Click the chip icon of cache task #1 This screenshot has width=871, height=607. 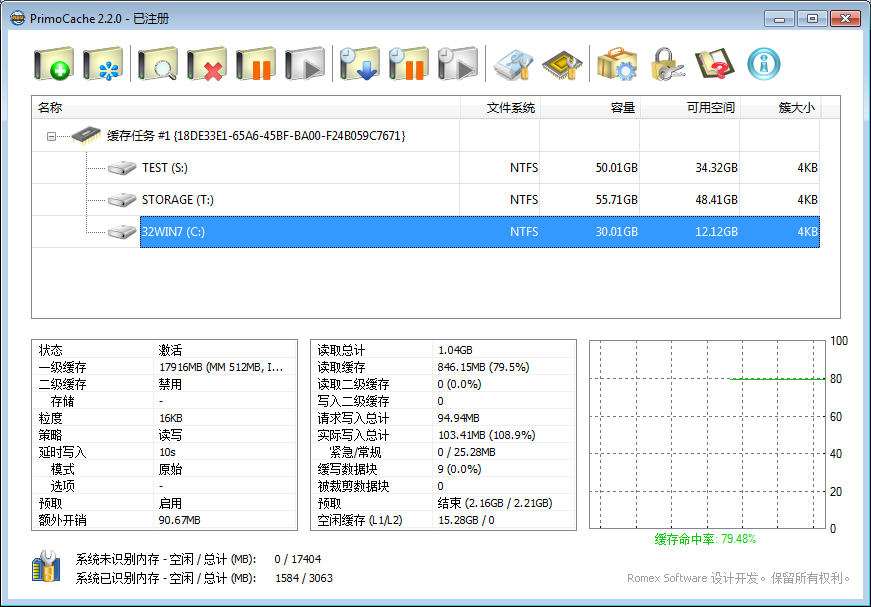[x=87, y=135]
